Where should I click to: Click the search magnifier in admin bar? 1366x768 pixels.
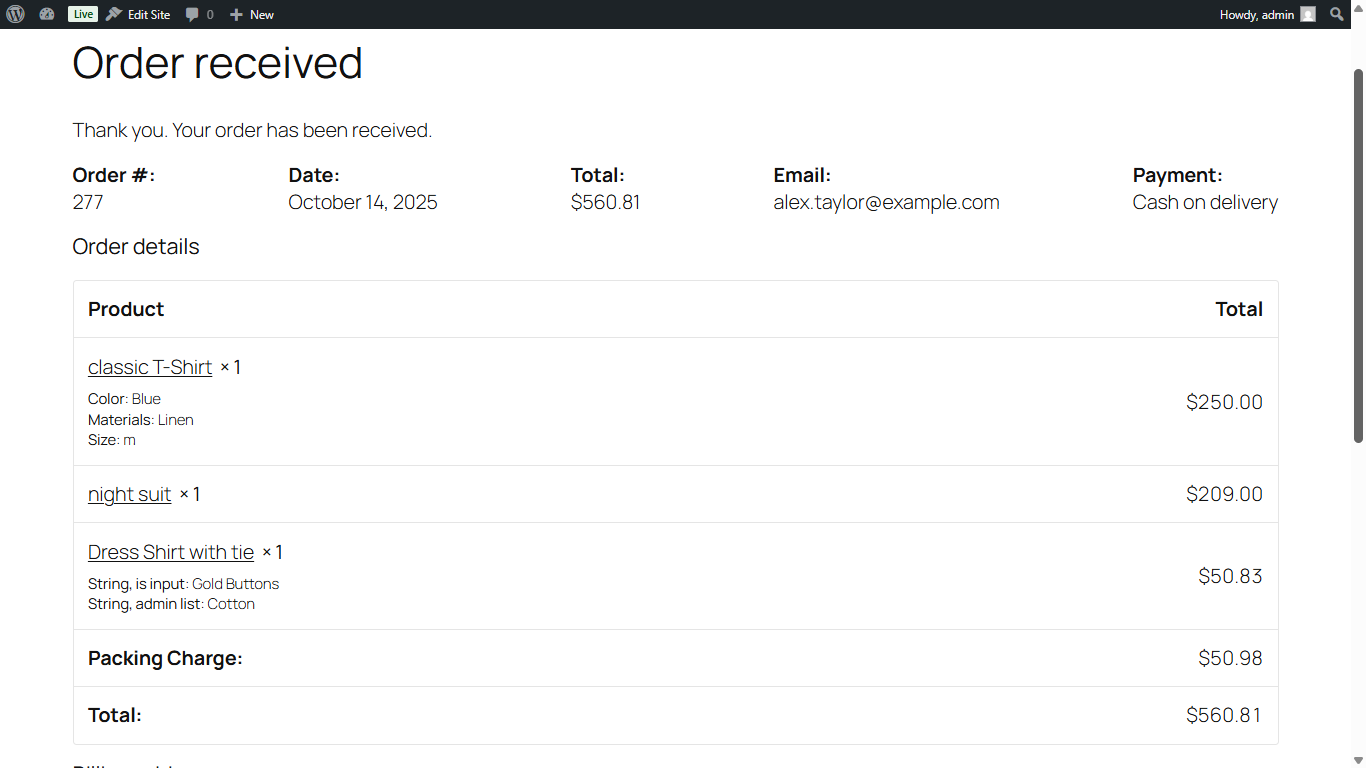1337,14
